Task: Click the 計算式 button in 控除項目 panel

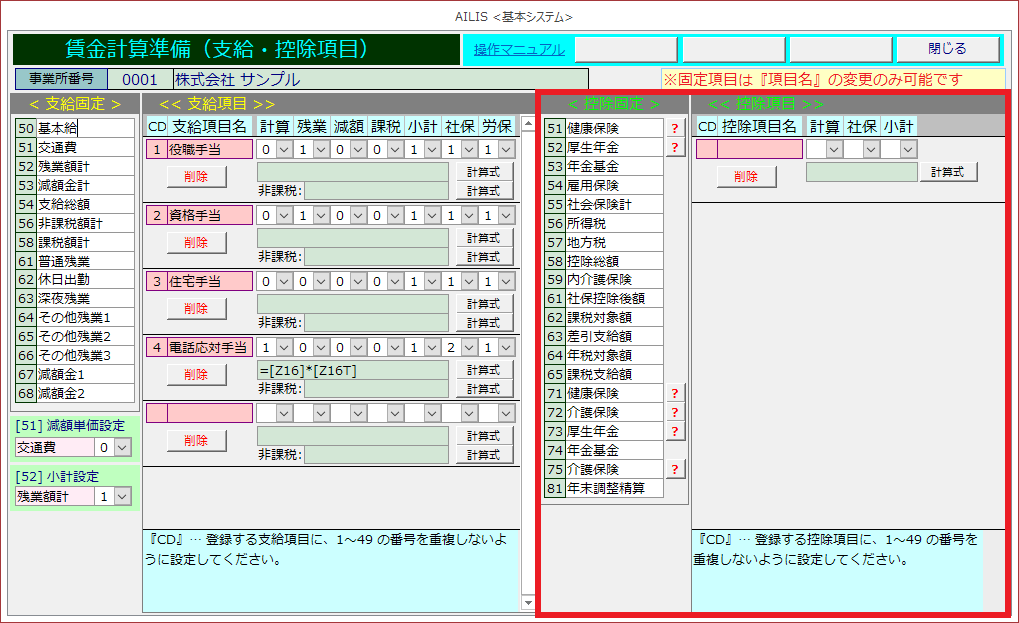Action: point(947,172)
